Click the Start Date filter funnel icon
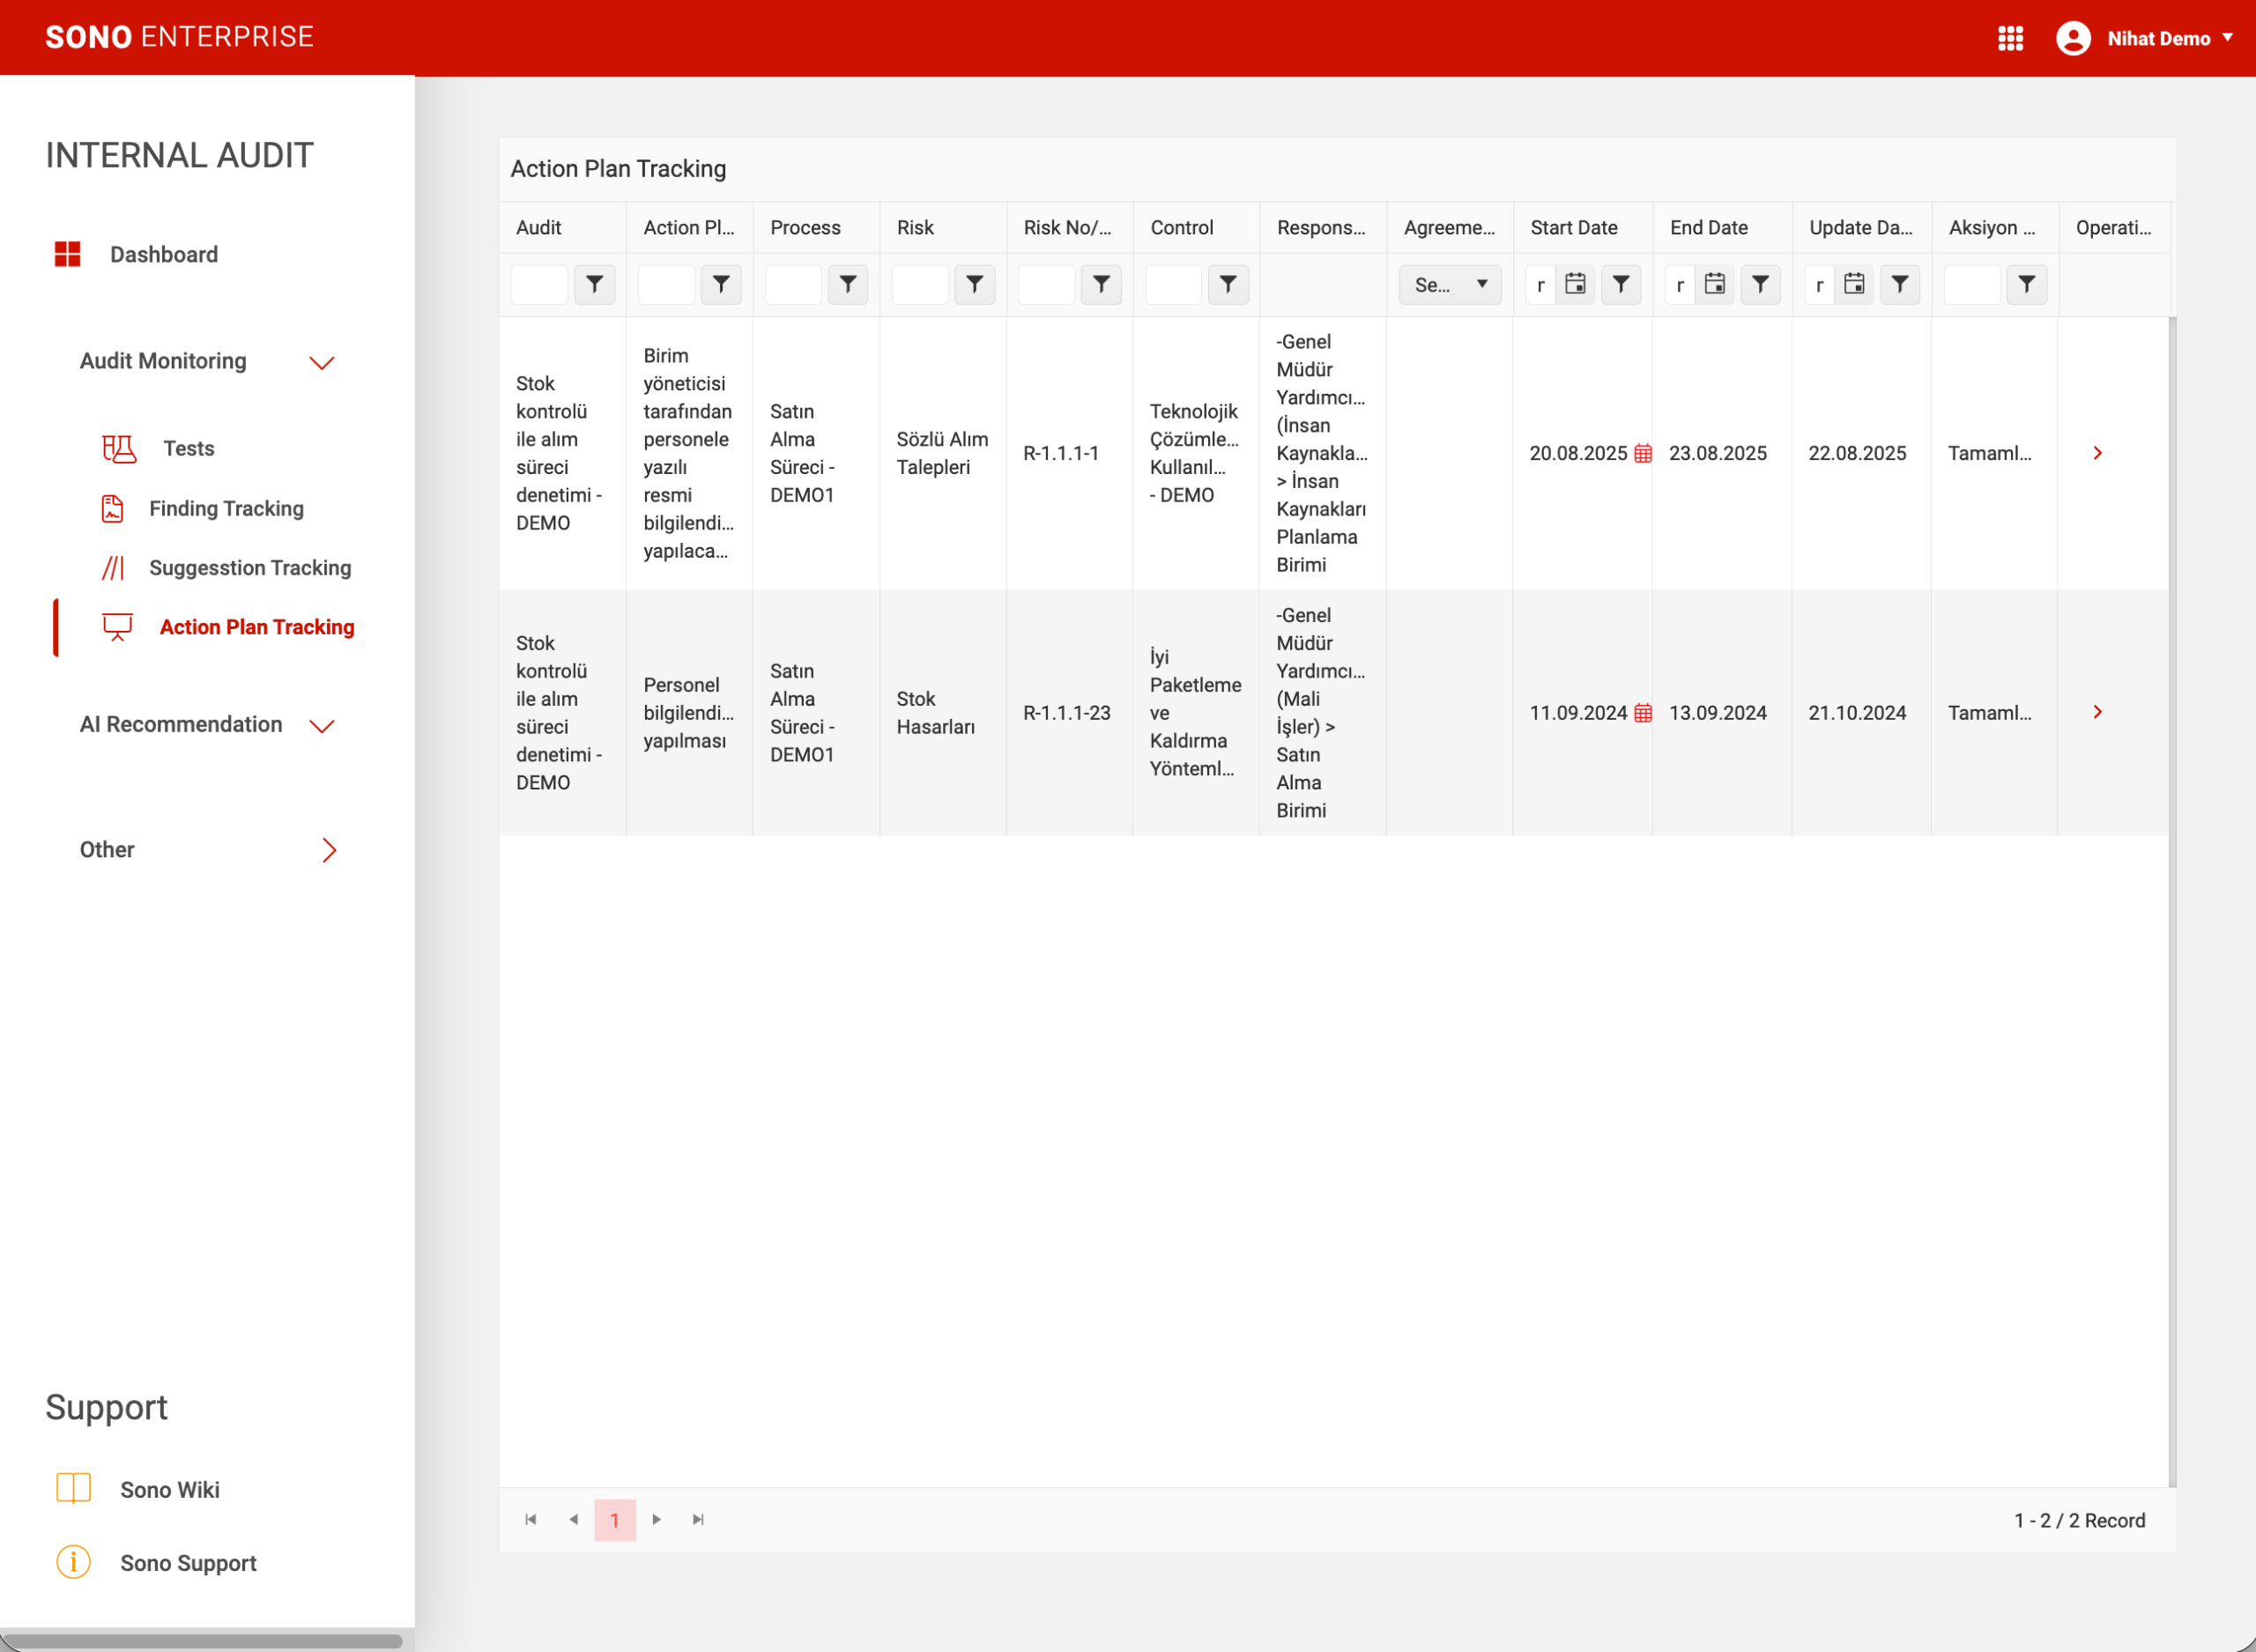Screen dimensions: 2256x1652 click(x=1621, y=285)
